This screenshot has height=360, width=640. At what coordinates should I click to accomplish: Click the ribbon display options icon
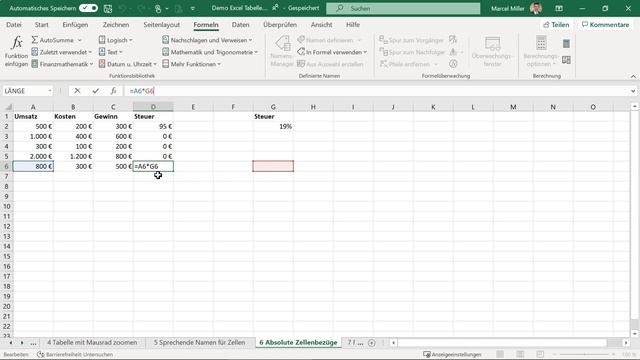tap(559, 8)
